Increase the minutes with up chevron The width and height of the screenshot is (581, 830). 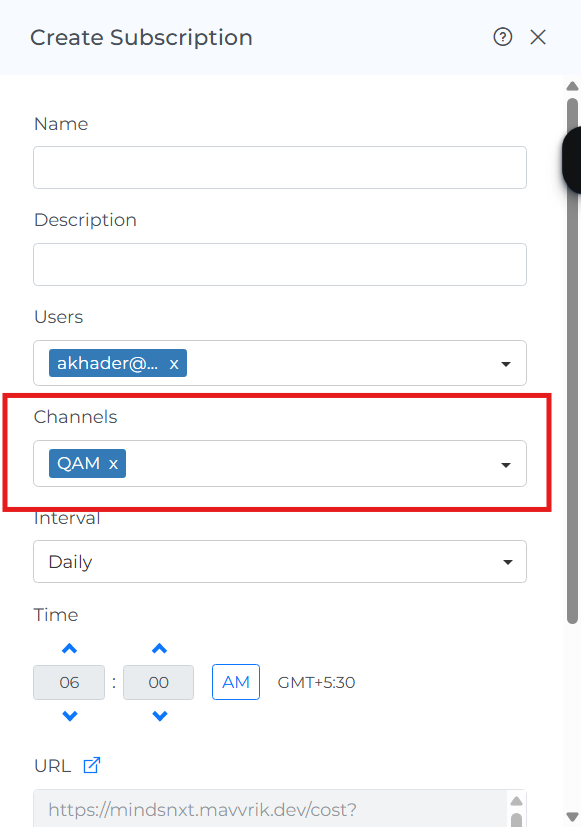click(159, 648)
